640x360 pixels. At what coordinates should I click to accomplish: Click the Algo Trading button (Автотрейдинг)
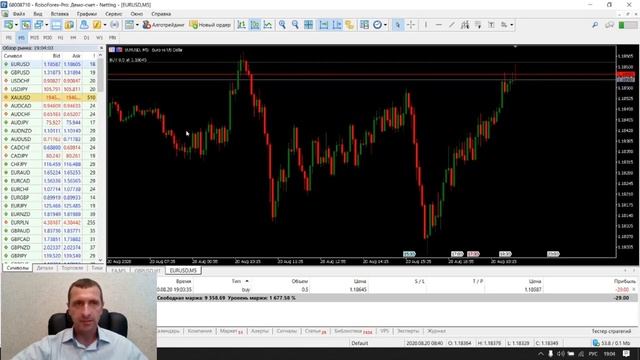pos(163,25)
